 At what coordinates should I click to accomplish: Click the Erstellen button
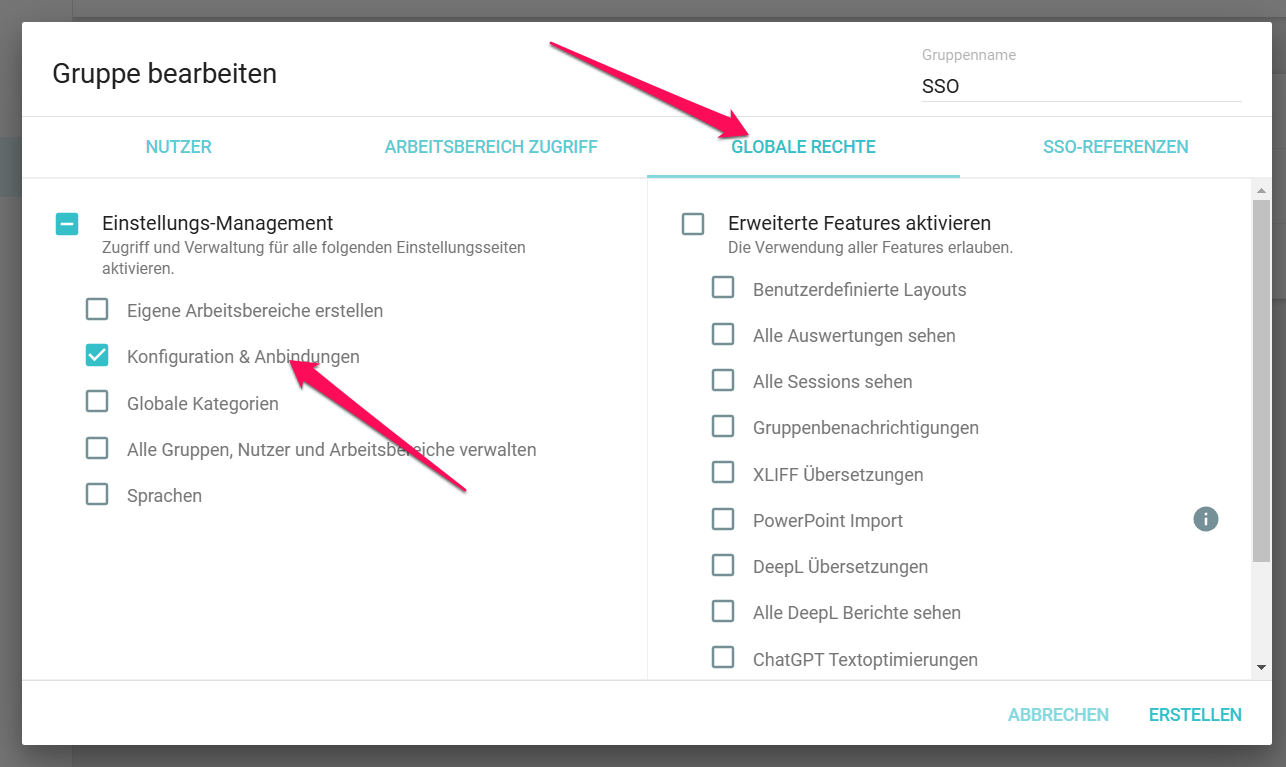click(x=1195, y=715)
